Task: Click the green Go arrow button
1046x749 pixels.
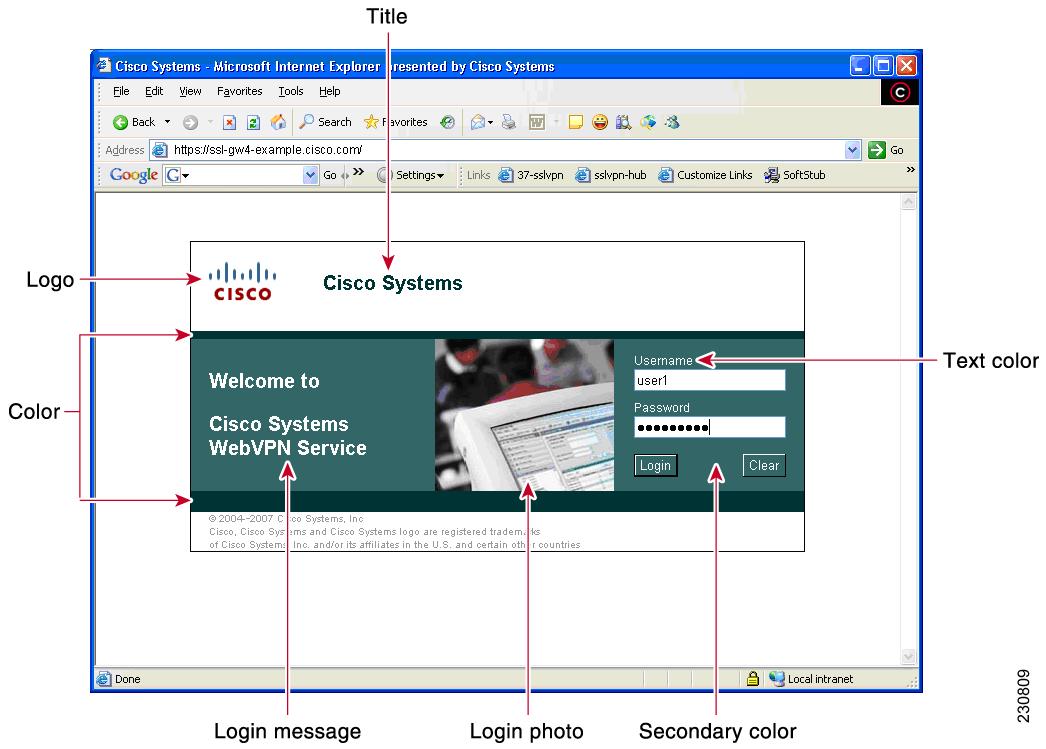Action: 877,150
